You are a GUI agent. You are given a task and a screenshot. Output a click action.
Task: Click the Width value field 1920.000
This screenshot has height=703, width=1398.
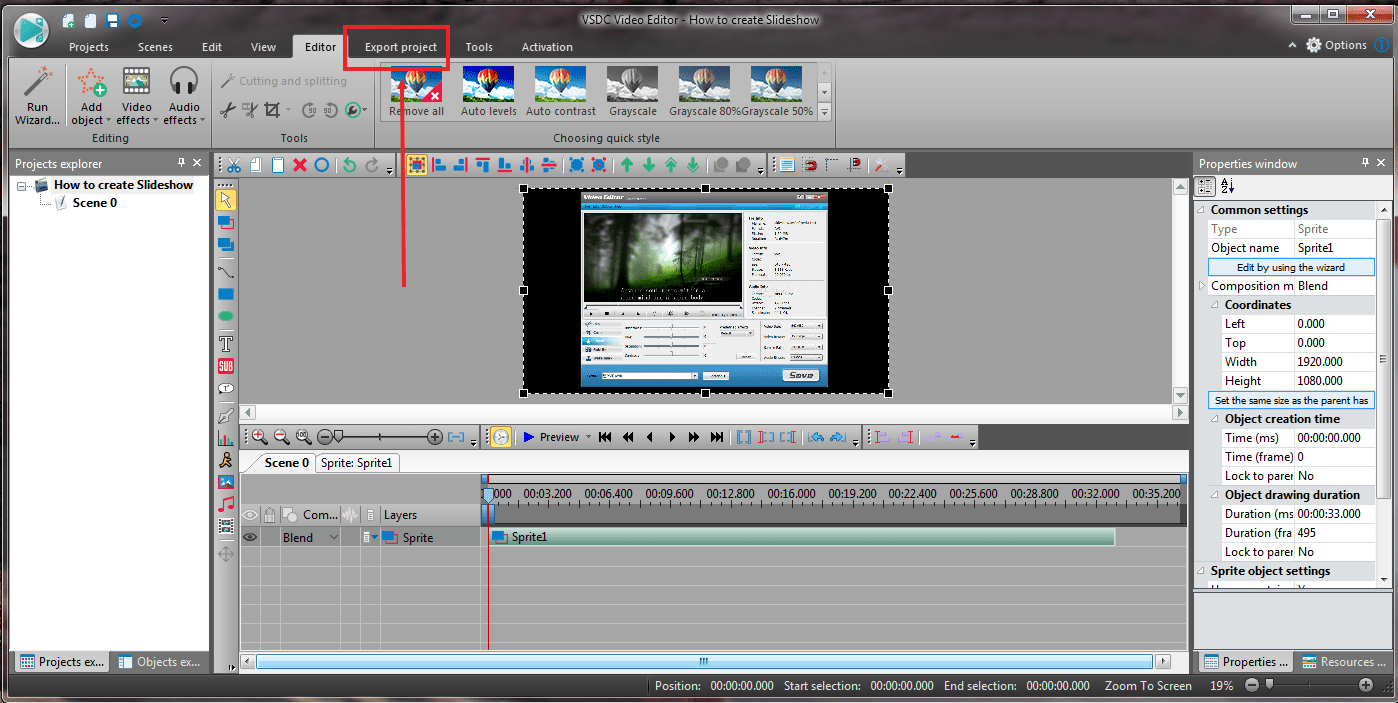pyautogui.click(x=1334, y=362)
